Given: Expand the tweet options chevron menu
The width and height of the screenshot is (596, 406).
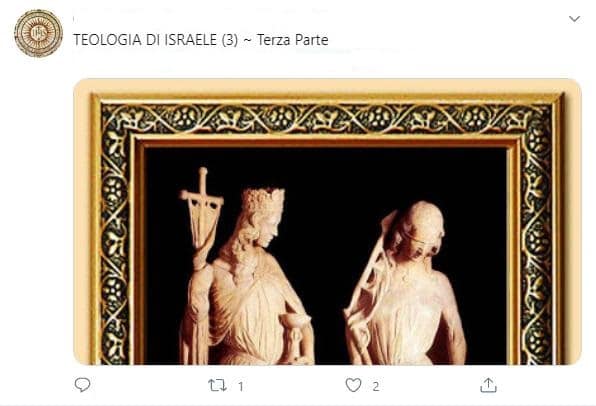Looking at the screenshot, I should [574, 19].
